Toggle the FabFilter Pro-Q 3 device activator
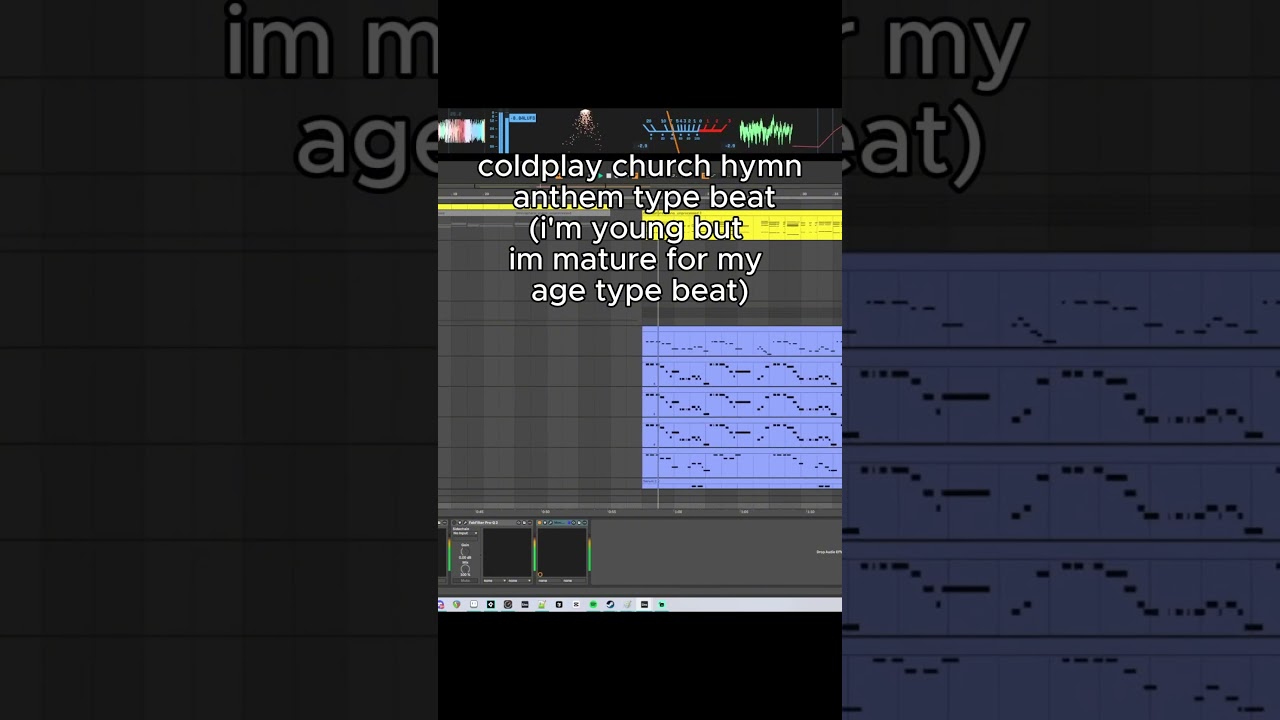 click(454, 522)
